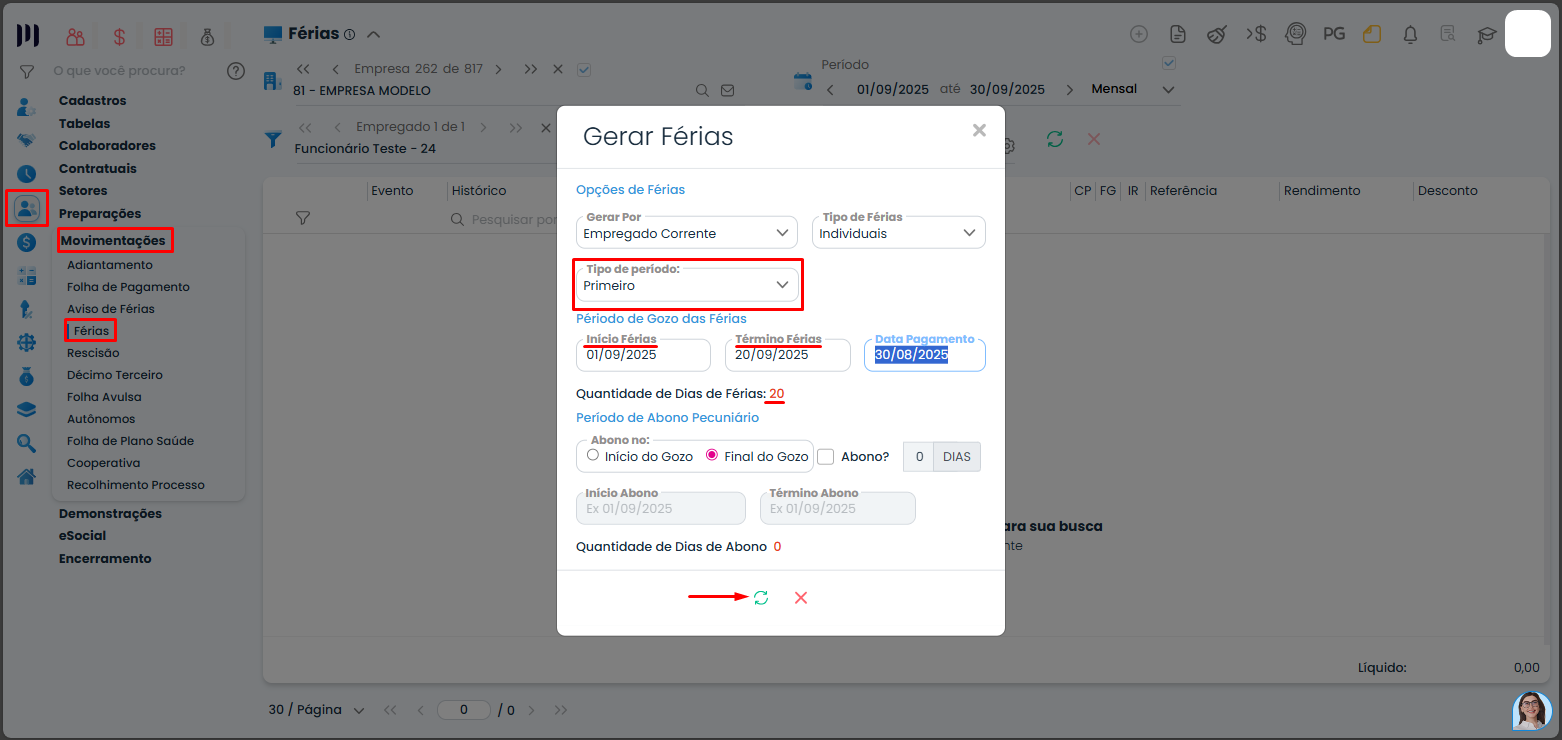Select the Final do Gozo radio option
The width and height of the screenshot is (1562, 740).
(712, 455)
